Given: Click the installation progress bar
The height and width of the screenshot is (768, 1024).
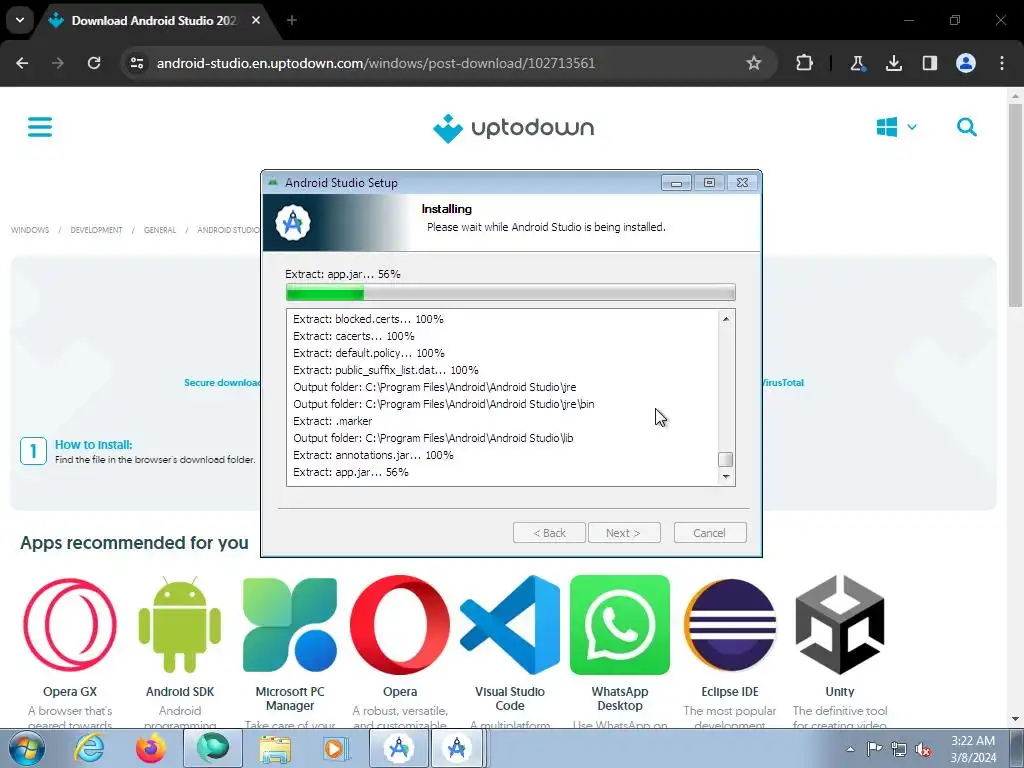Looking at the screenshot, I should (511, 292).
